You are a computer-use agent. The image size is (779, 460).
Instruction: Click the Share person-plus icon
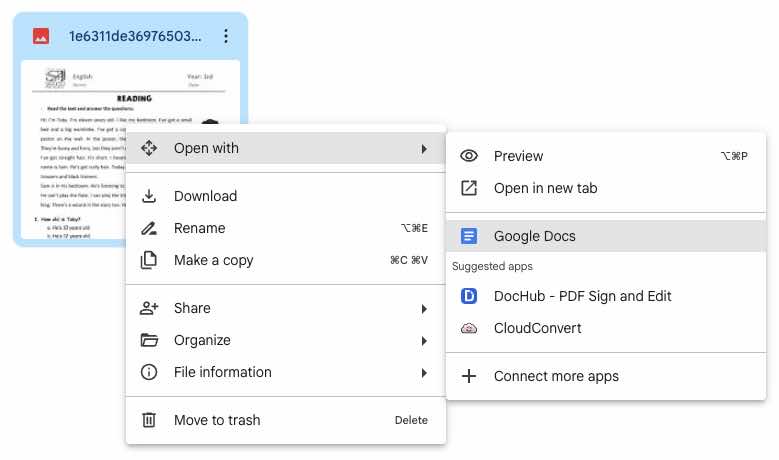click(x=149, y=308)
